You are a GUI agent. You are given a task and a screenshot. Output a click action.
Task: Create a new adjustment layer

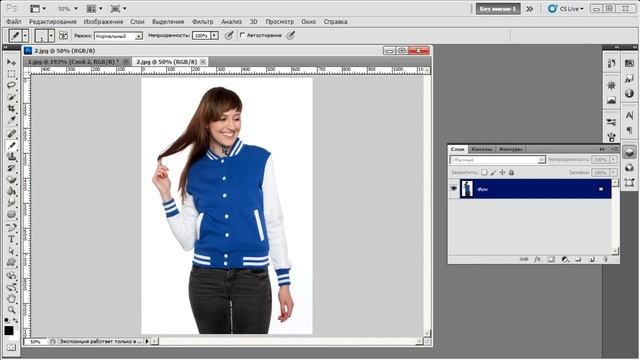(x=565, y=259)
